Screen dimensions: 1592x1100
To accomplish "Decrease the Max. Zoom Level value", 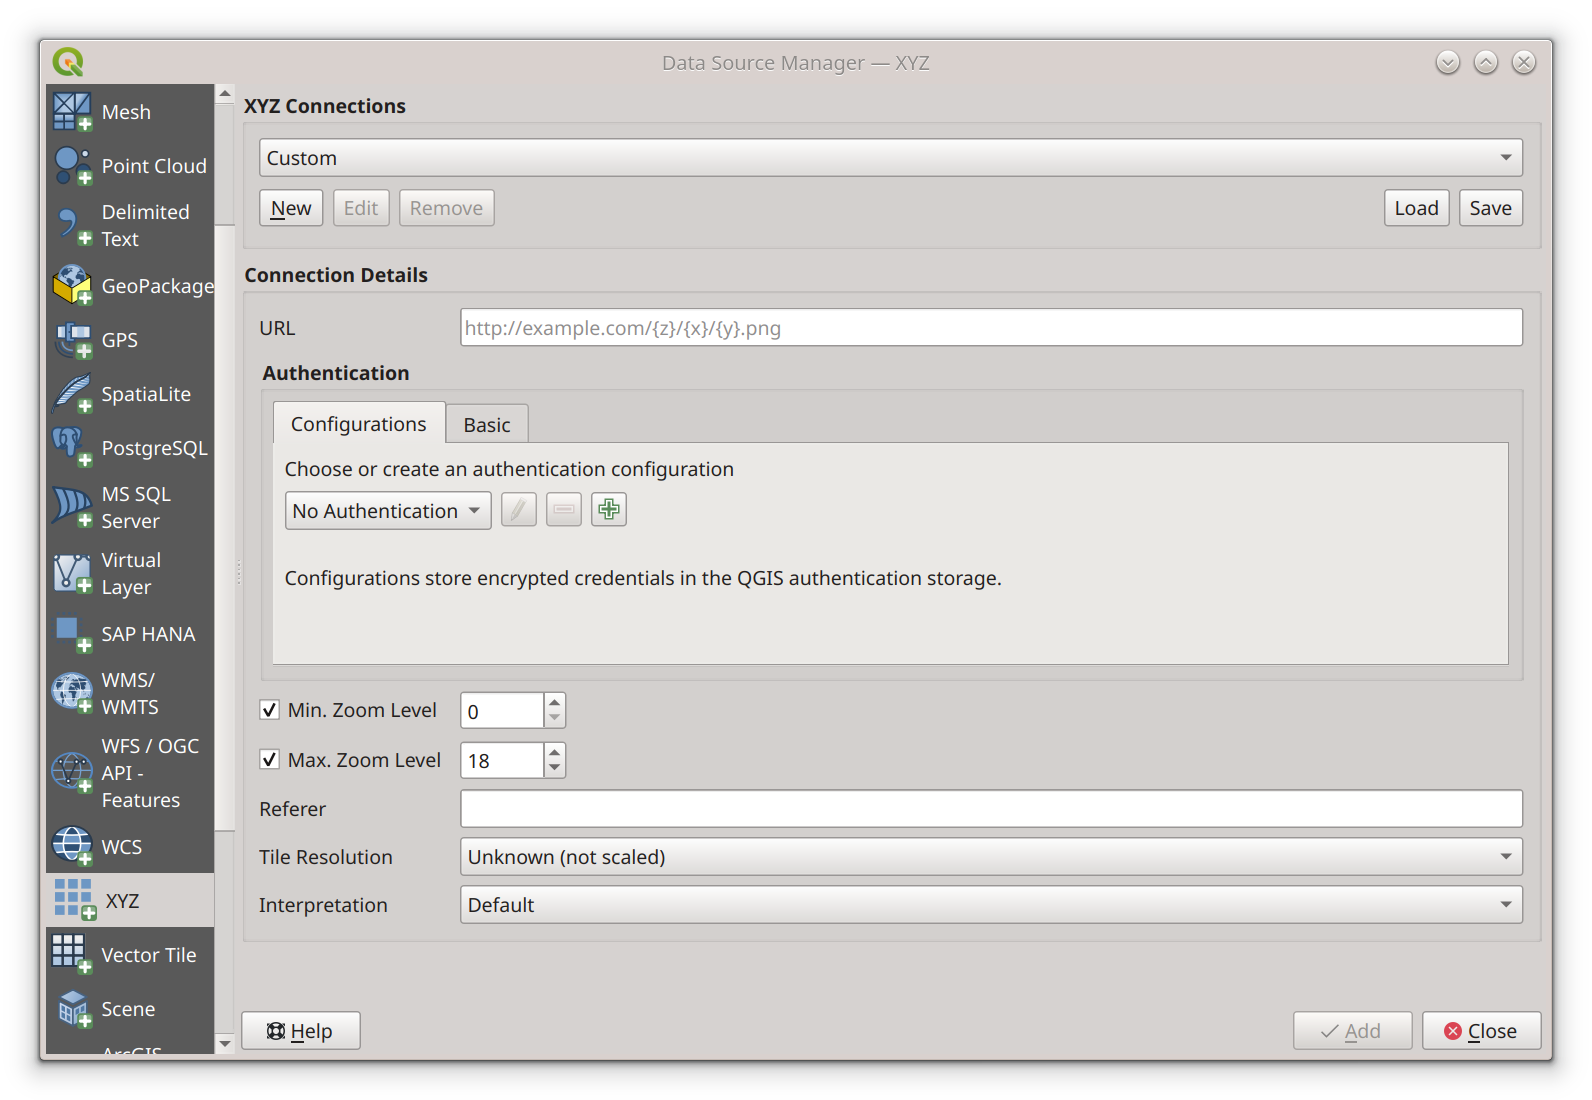I will pyautogui.click(x=555, y=769).
